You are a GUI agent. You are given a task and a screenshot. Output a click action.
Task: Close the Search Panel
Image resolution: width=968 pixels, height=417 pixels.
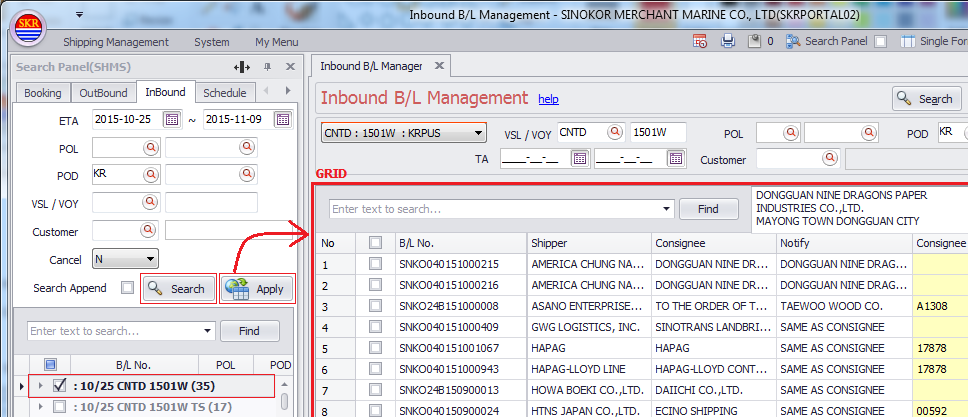[x=290, y=67]
